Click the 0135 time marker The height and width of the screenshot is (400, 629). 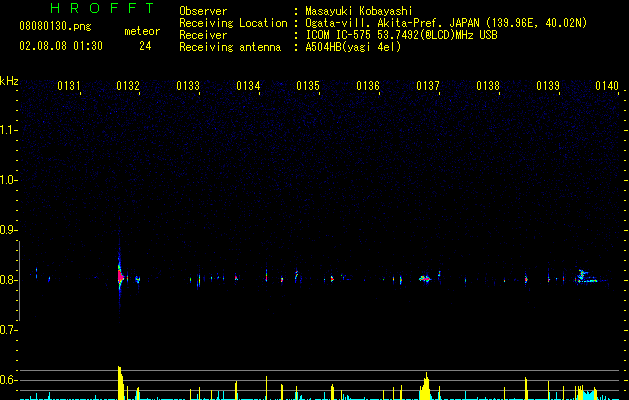point(308,86)
